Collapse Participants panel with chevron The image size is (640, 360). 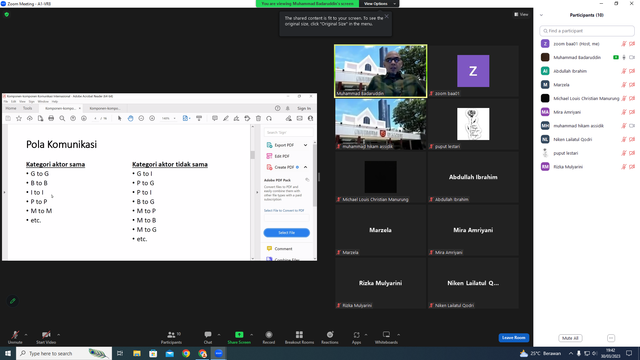541,15
